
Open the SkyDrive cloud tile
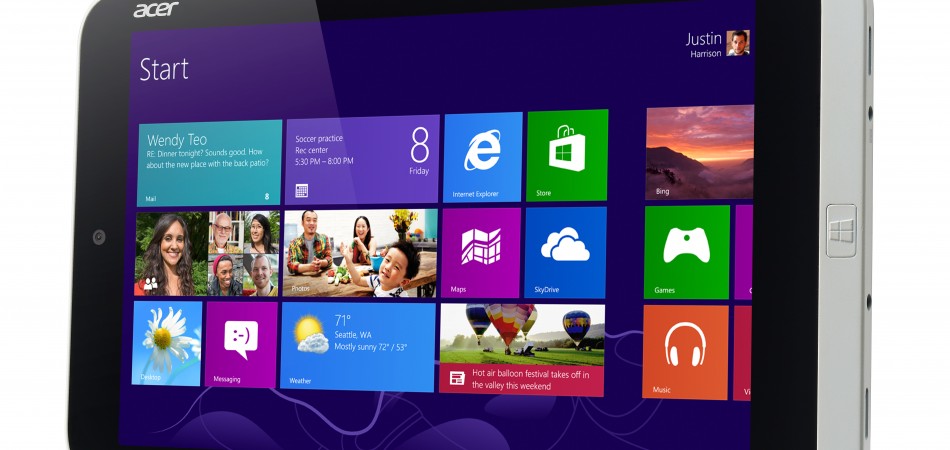click(x=565, y=252)
